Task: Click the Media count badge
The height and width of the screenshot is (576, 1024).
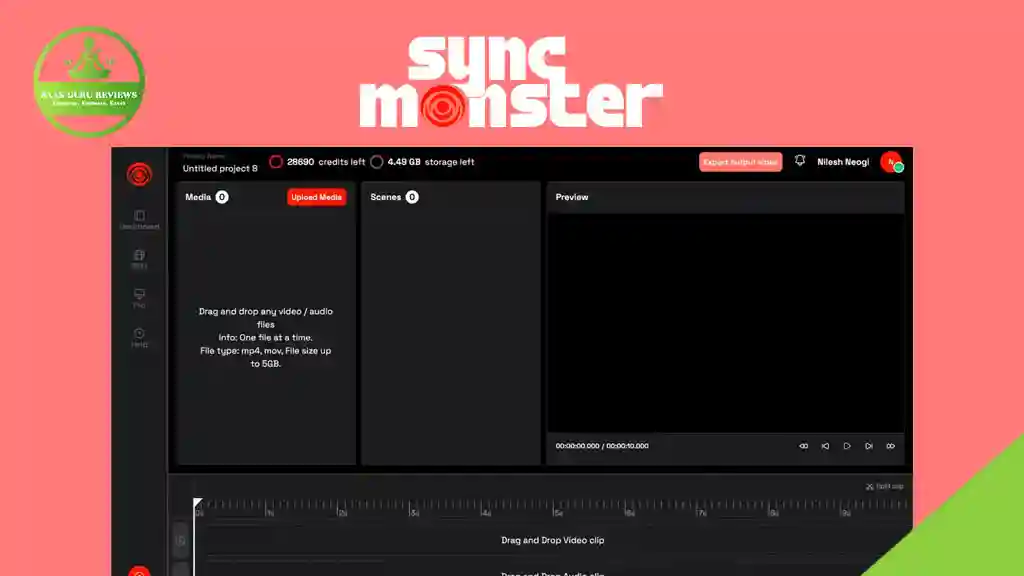Action: [x=222, y=197]
